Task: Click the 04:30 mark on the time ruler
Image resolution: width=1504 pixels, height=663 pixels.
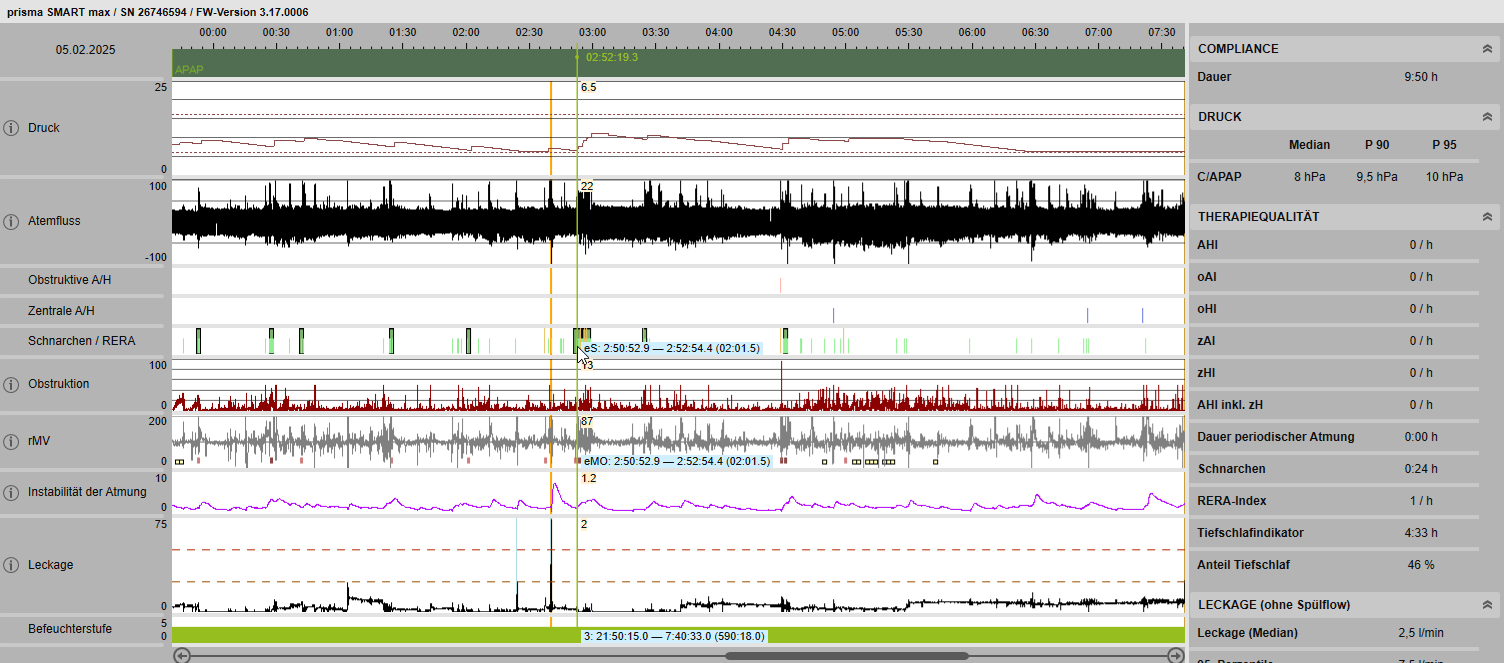Action: pyautogui.click(x=782, y=32)
